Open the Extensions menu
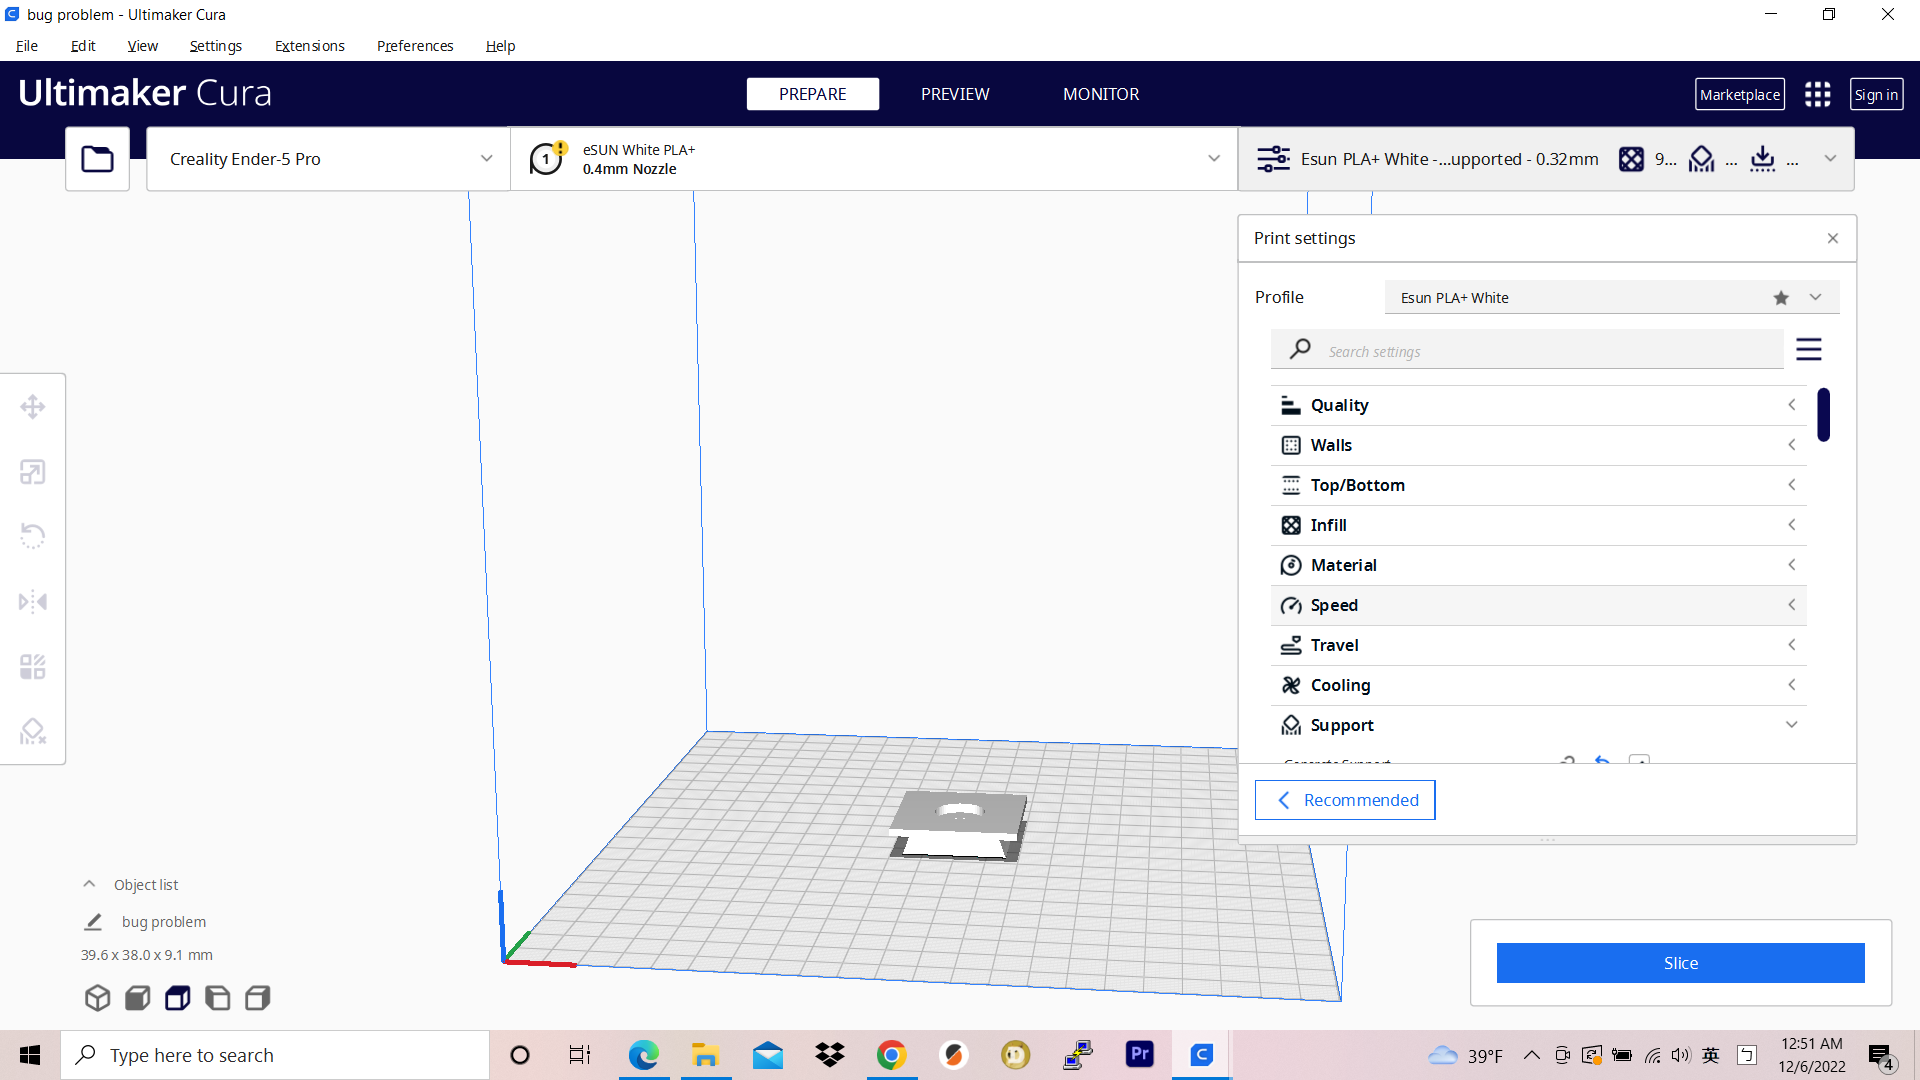 310,46
